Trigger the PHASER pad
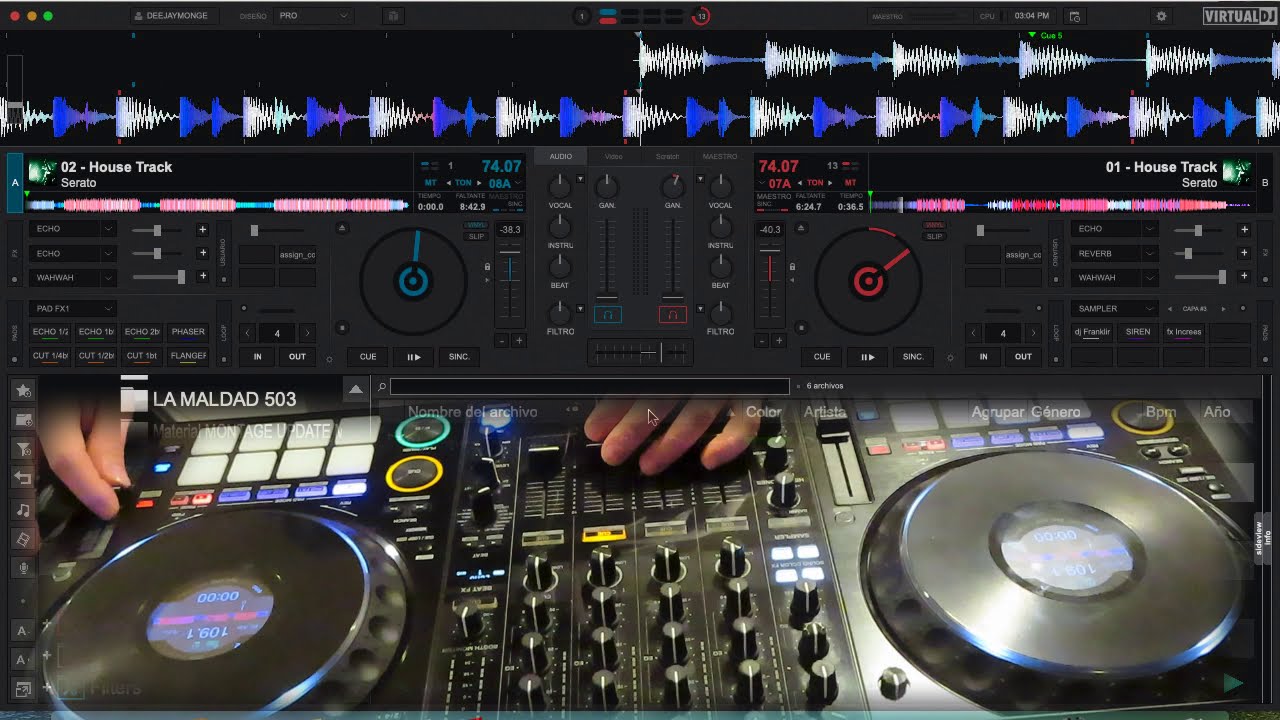The height and width of the screenshot is (720, 1280). click(188, 332)
